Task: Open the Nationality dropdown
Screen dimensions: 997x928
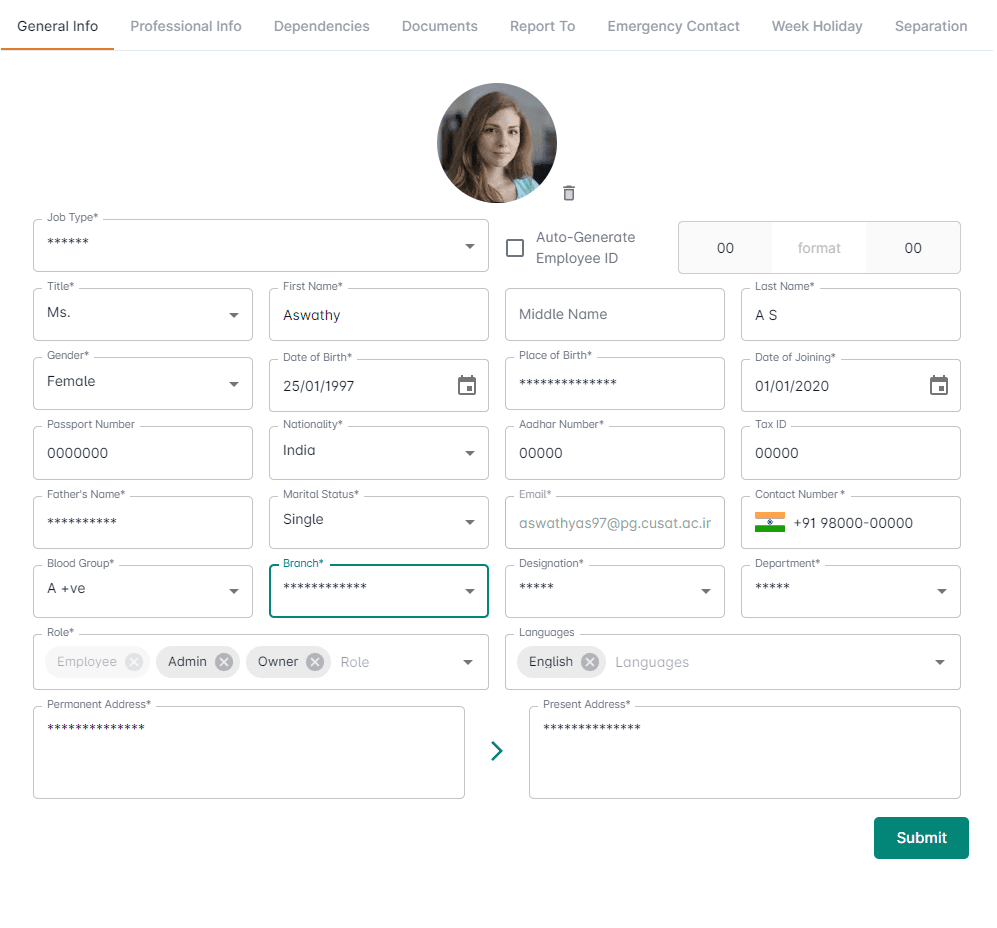Action: pyautogui.click(x=469, y=453)
